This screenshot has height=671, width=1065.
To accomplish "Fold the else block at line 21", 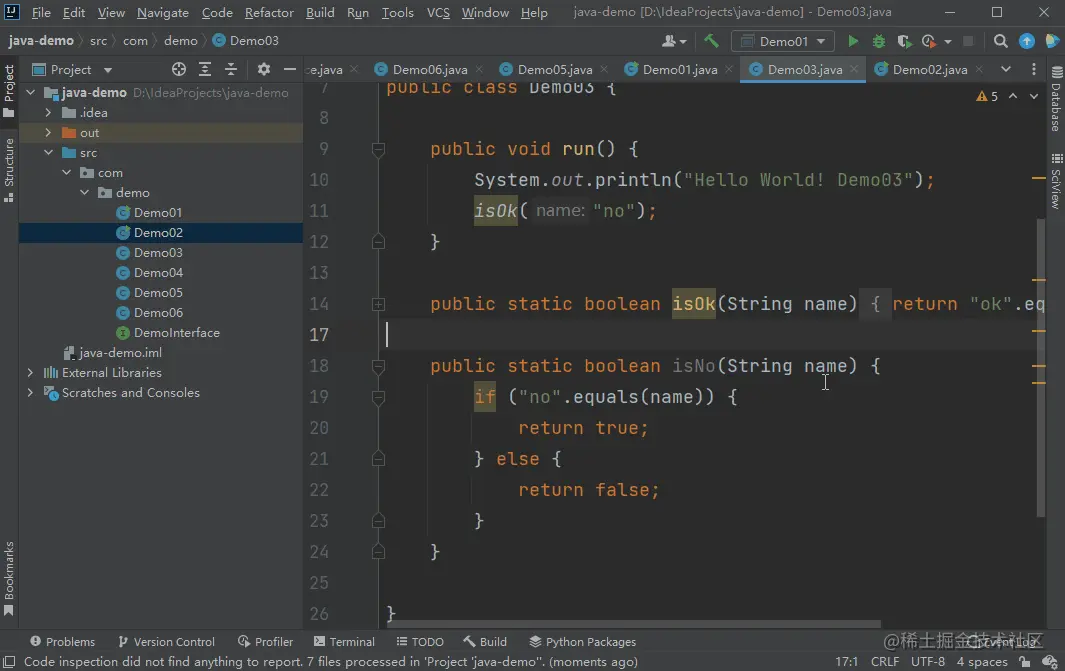I will pos(379,459).
